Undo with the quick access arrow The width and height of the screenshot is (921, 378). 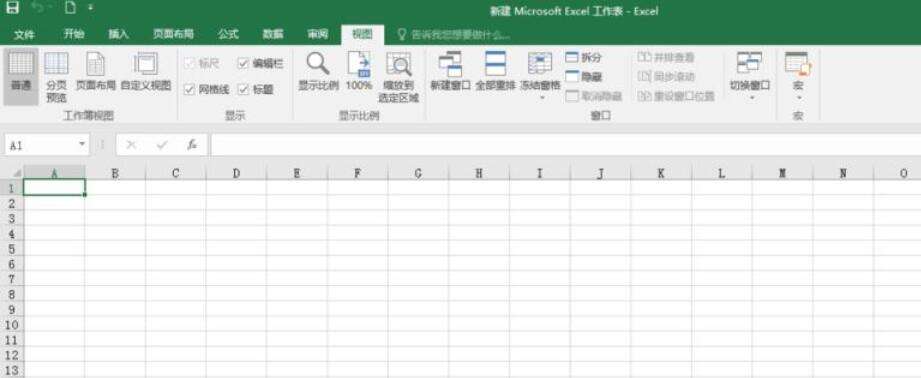[36, 8]
